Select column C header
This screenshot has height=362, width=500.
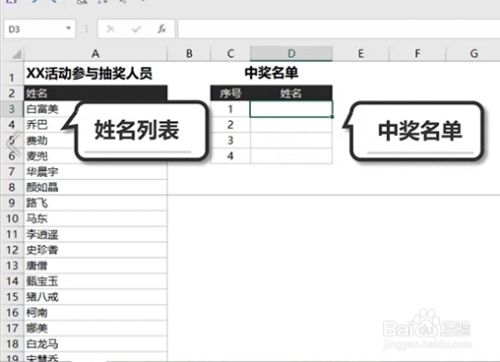[230, 54]
